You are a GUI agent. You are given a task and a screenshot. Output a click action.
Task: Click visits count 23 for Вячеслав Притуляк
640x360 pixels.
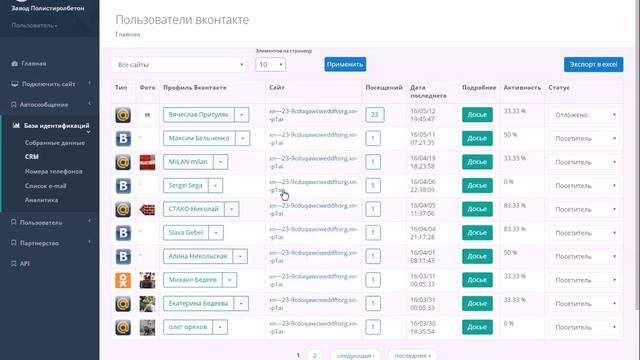click(375, 115)
